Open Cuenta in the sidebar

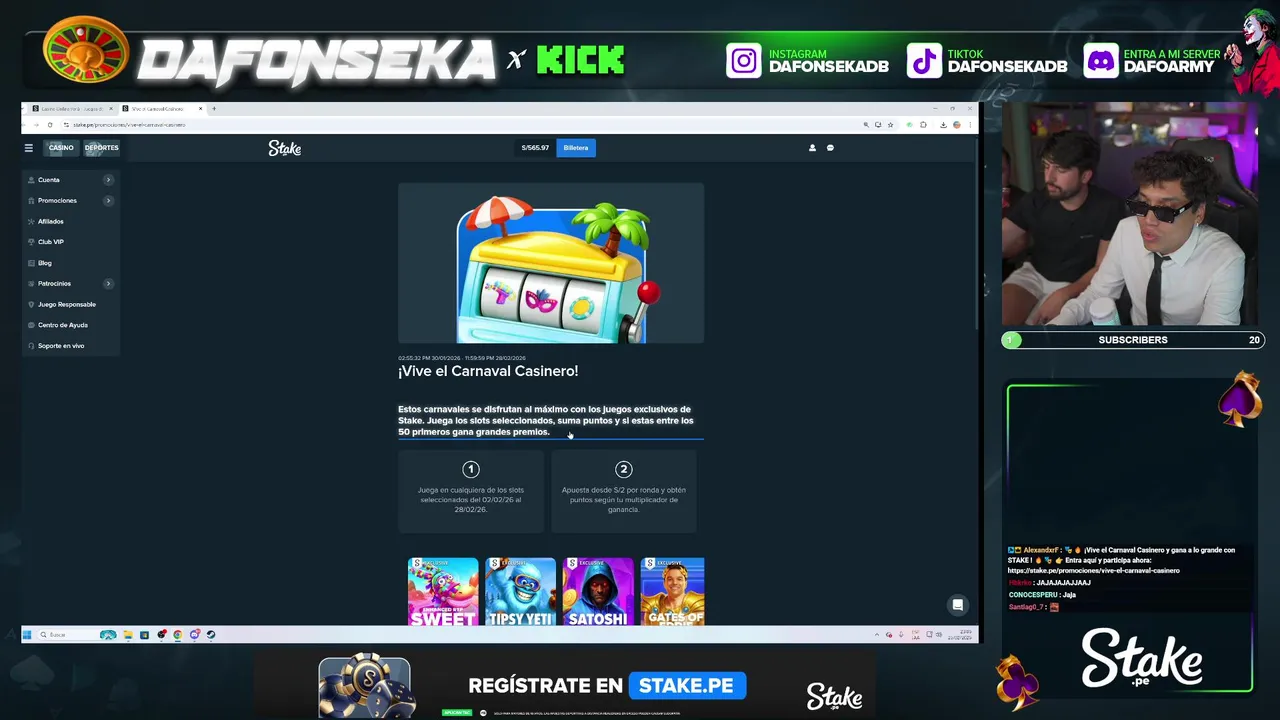[49, 180]
